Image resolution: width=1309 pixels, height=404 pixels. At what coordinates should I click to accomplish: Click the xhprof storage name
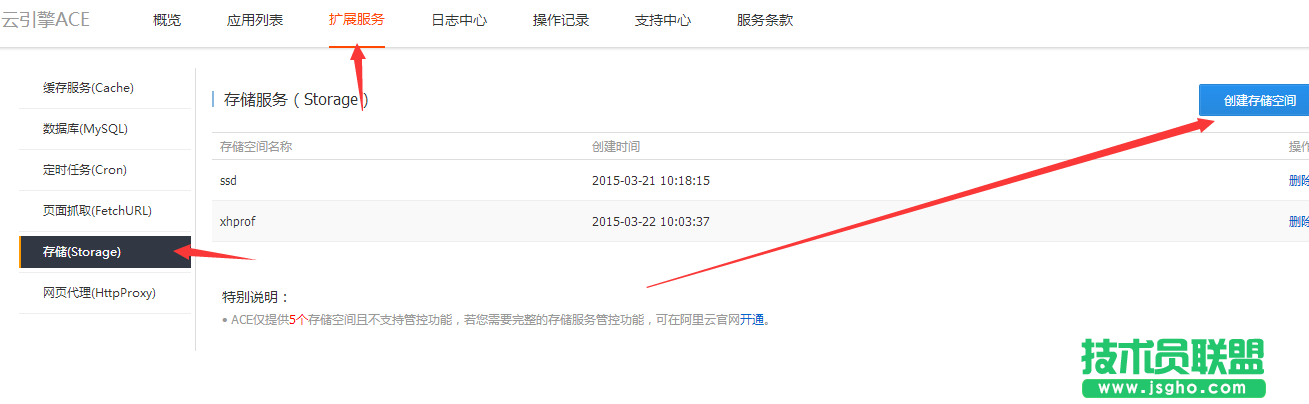pyautogui.click(x=238, y=221)
